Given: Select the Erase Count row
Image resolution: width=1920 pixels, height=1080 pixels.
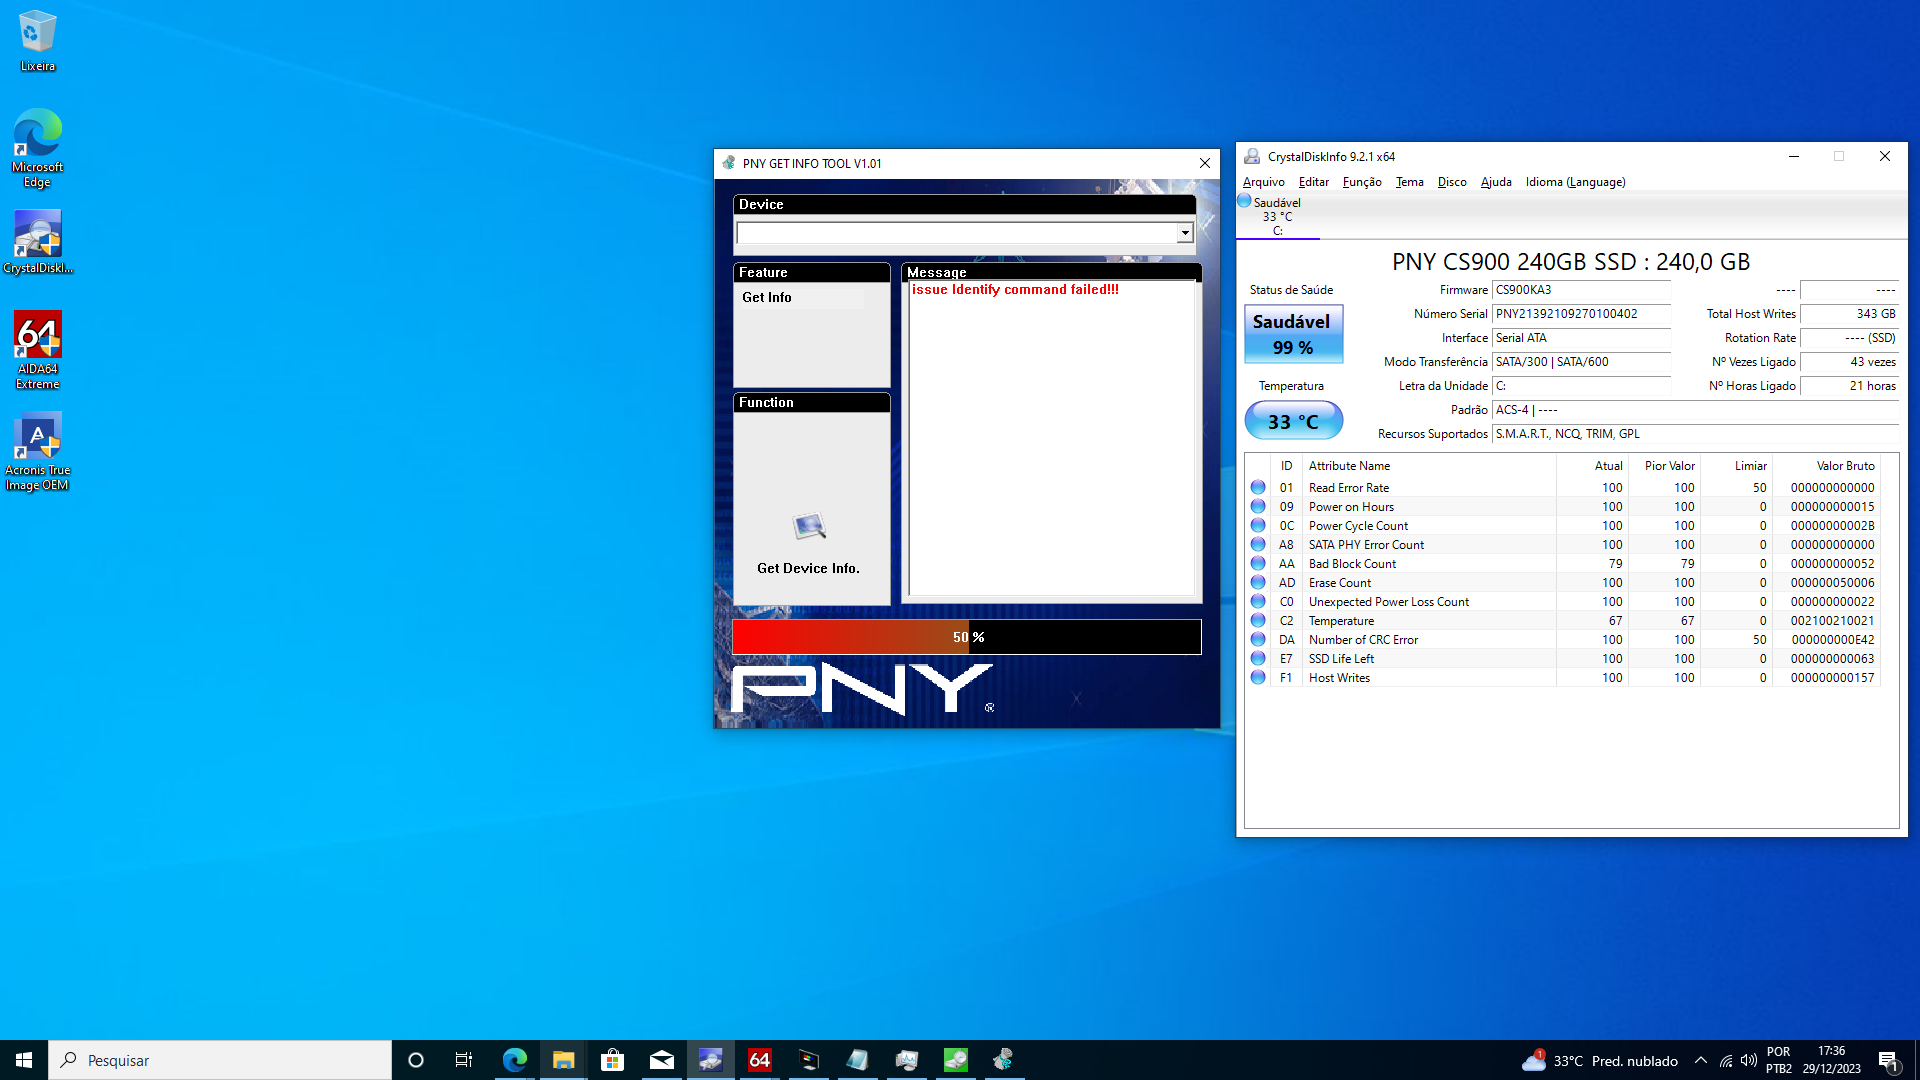Looking at the screenshot, I should coord(1563,583).
